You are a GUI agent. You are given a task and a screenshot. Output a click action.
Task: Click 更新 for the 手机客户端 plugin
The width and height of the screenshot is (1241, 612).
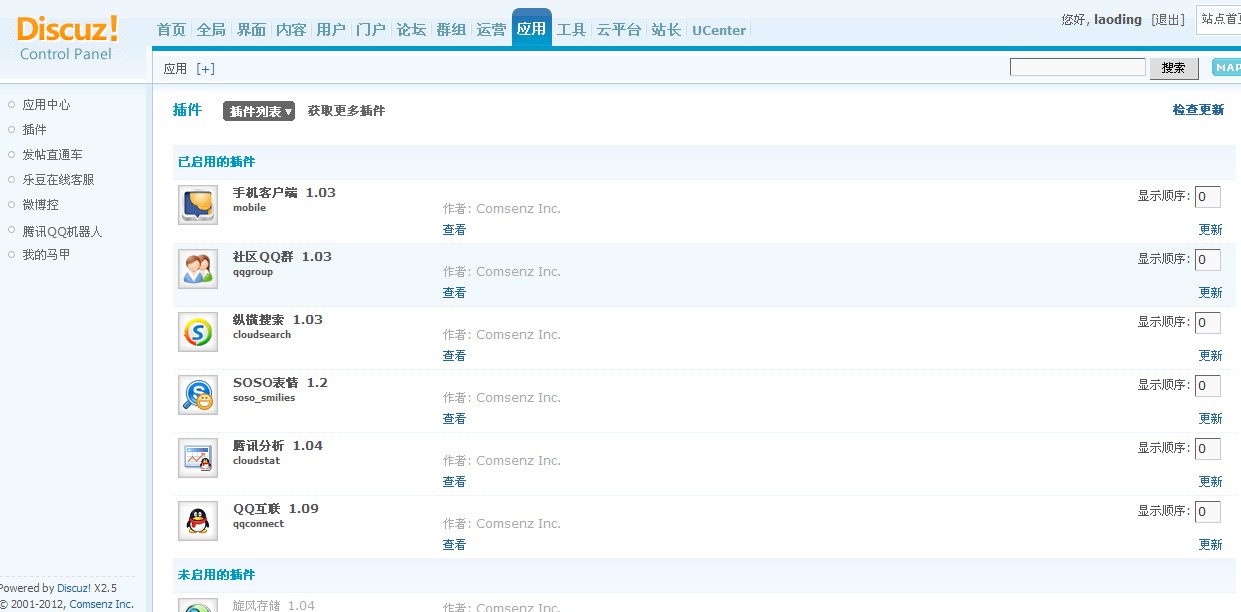coord(1210,230)
